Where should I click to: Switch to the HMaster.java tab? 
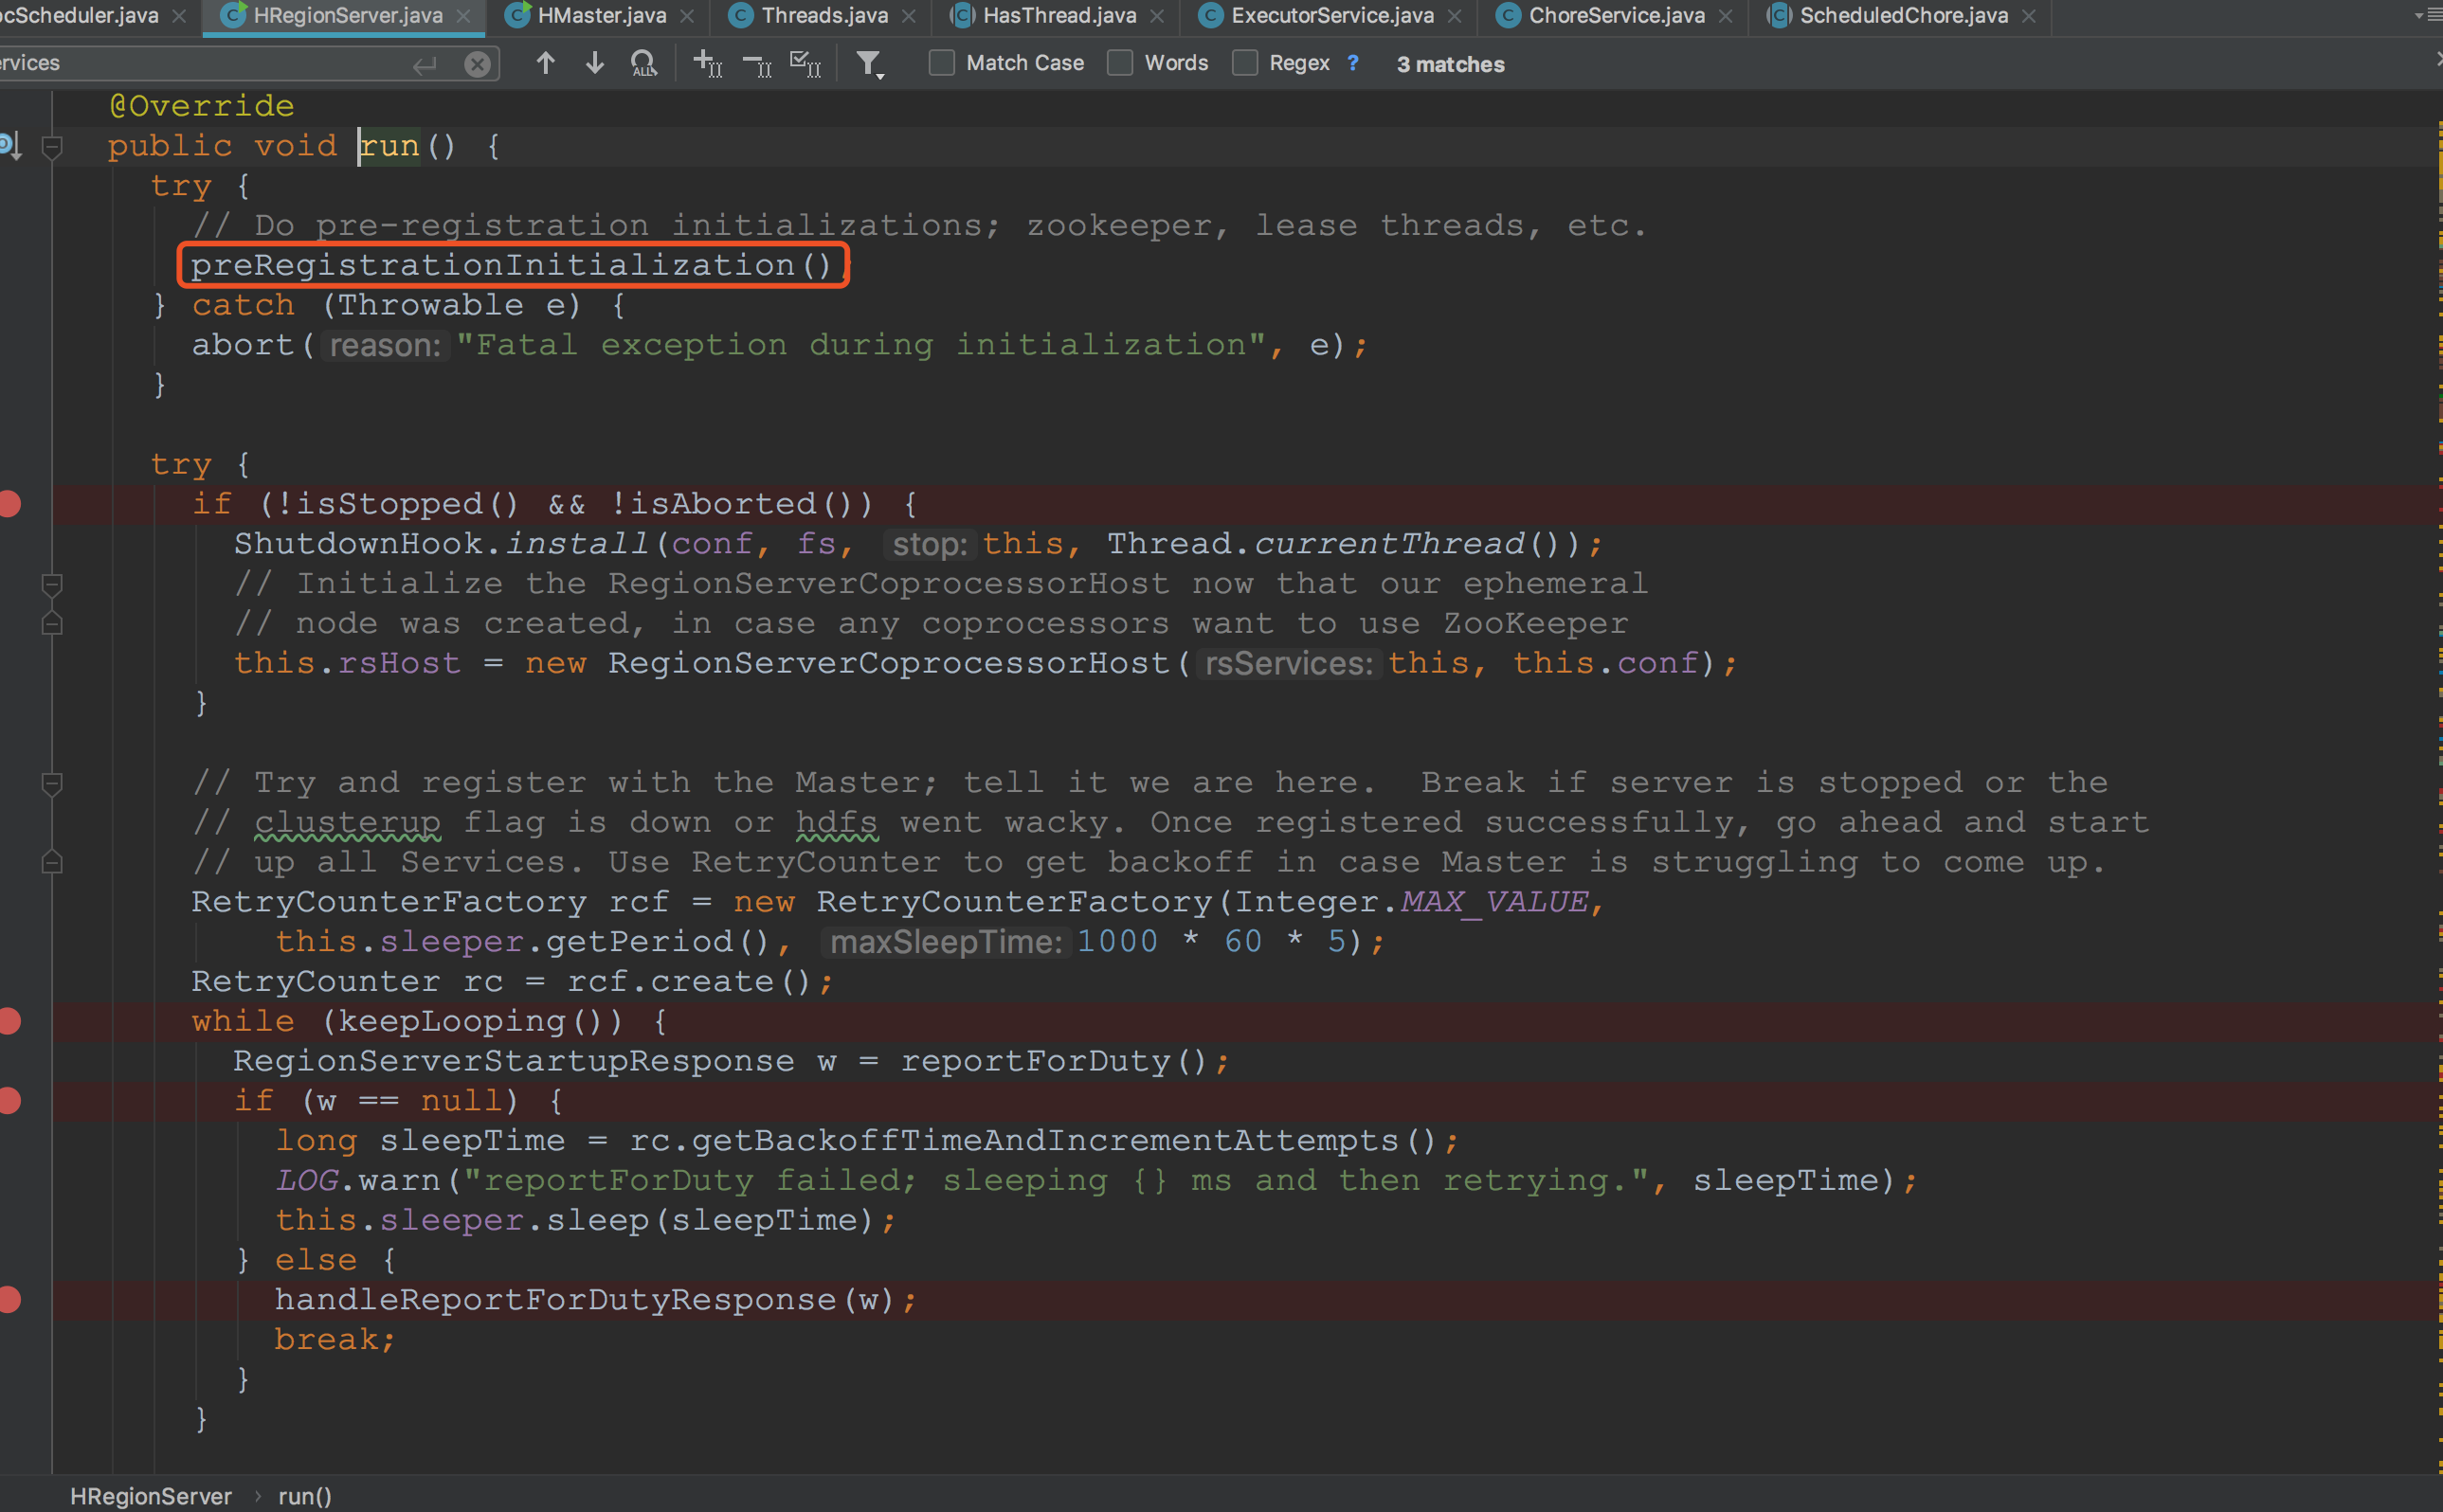click(601, 16)
